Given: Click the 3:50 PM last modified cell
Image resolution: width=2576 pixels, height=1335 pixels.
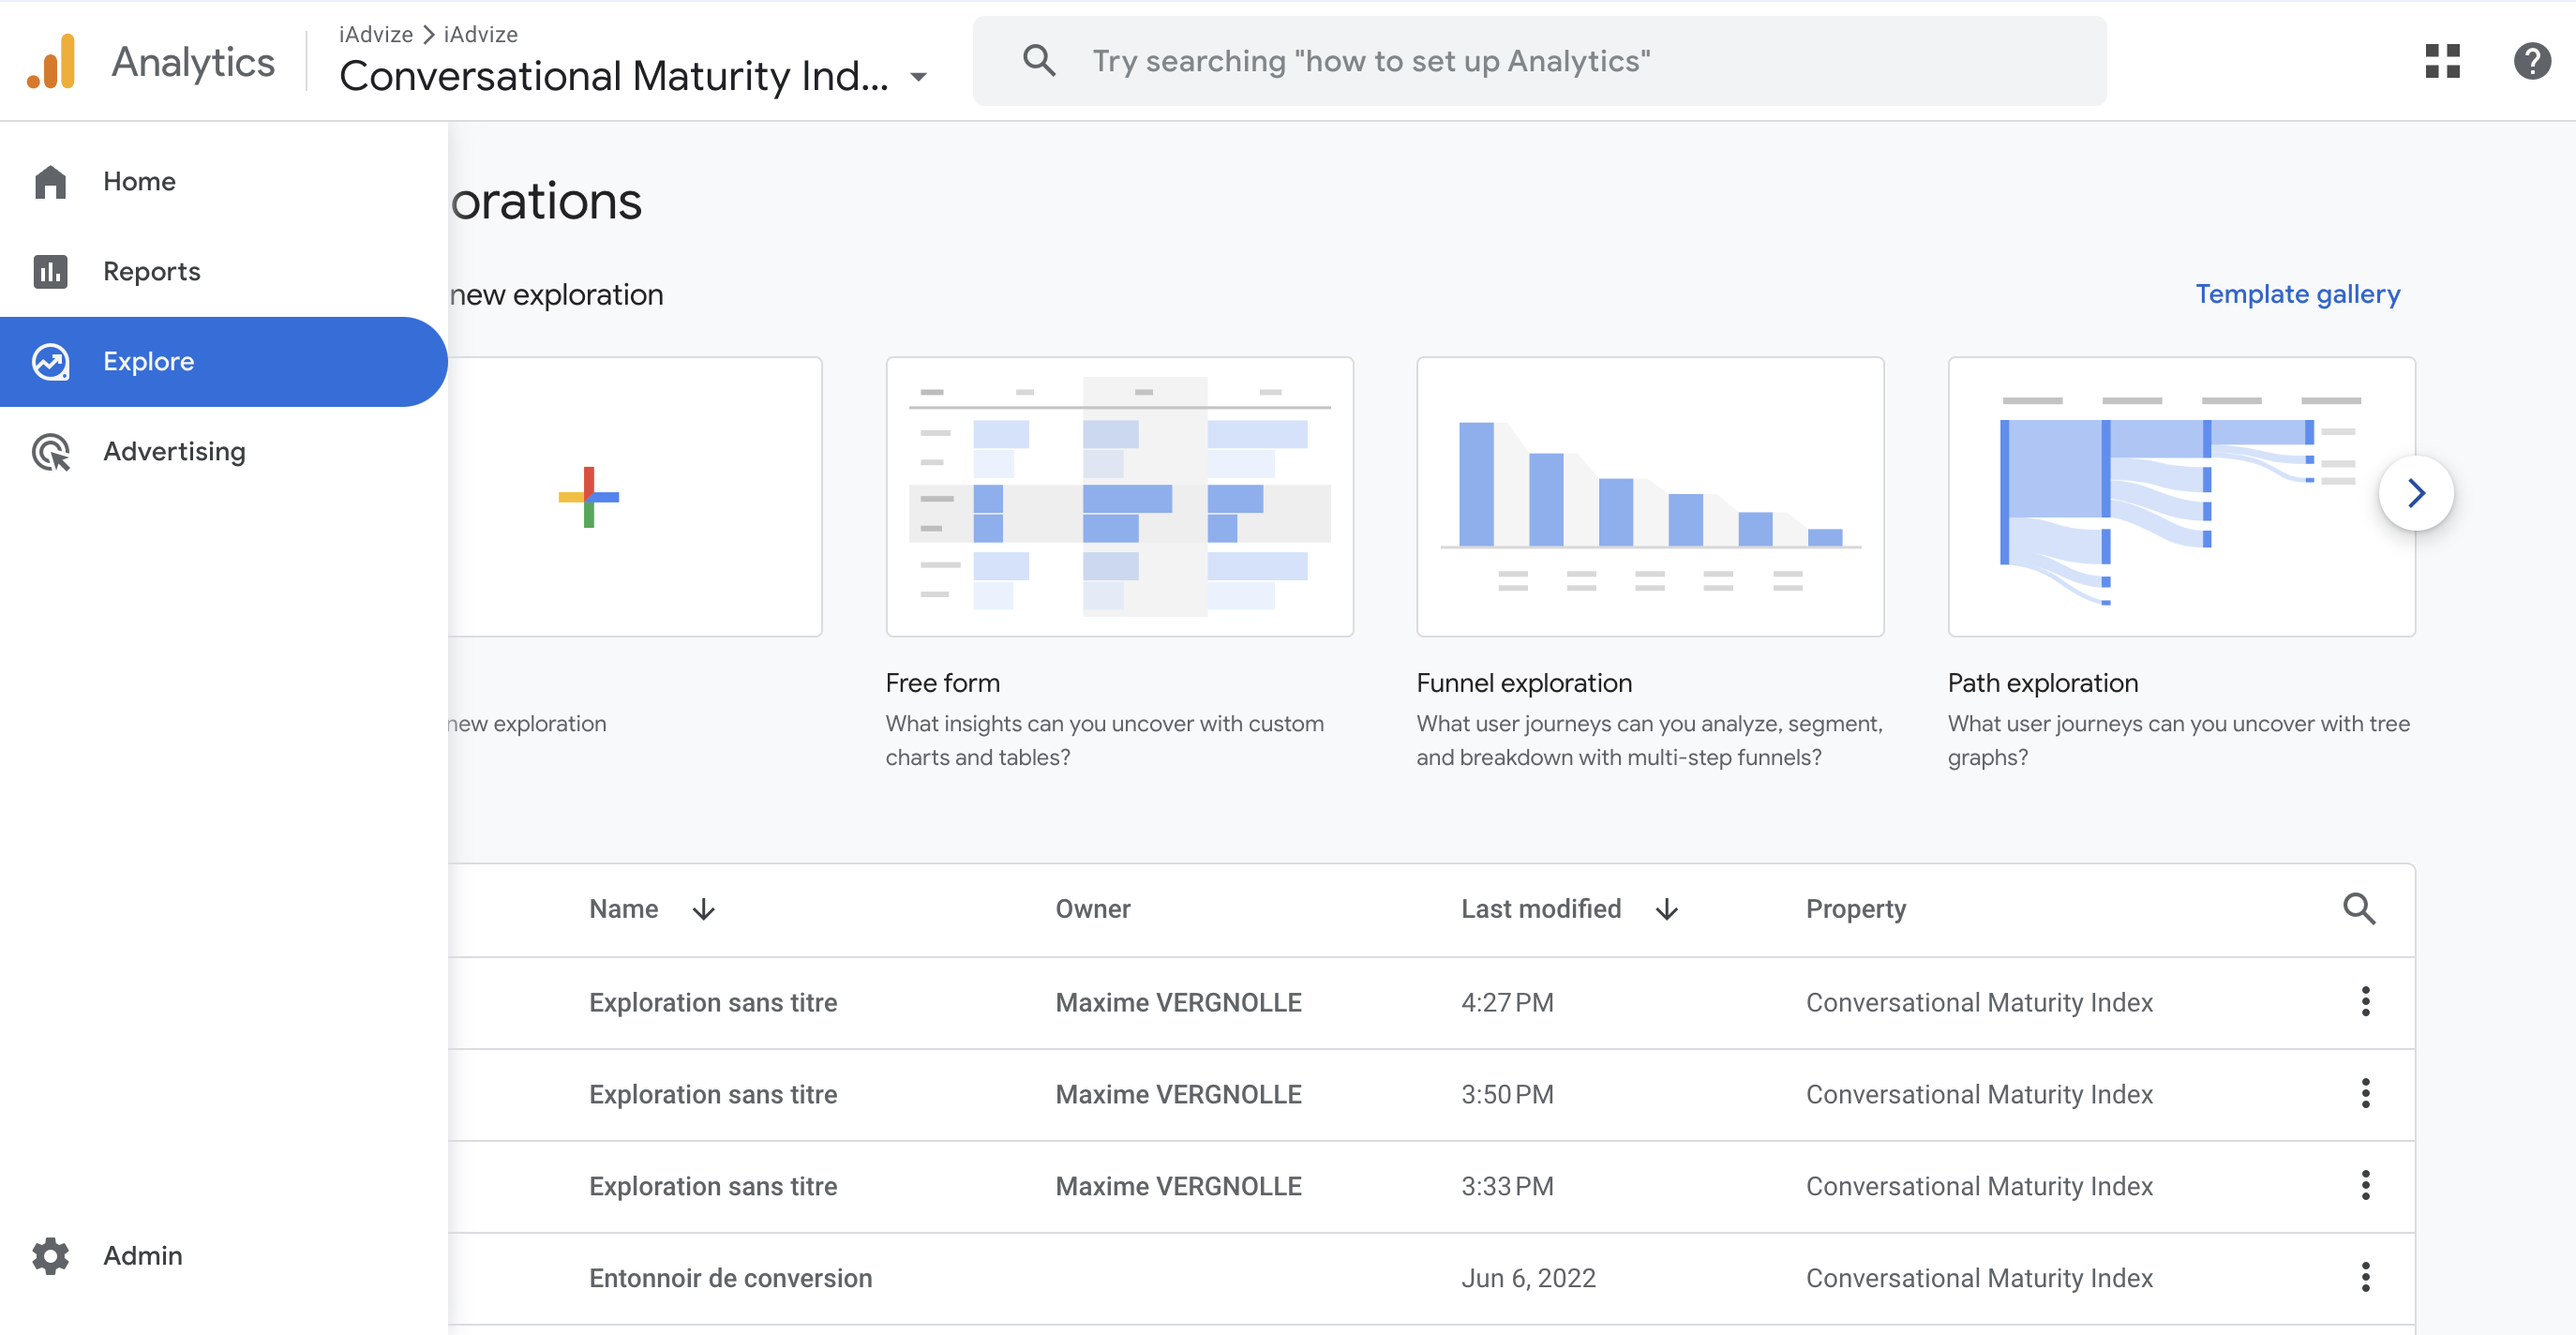Looking at the screenshot, I should [x=1507, y=1095].
